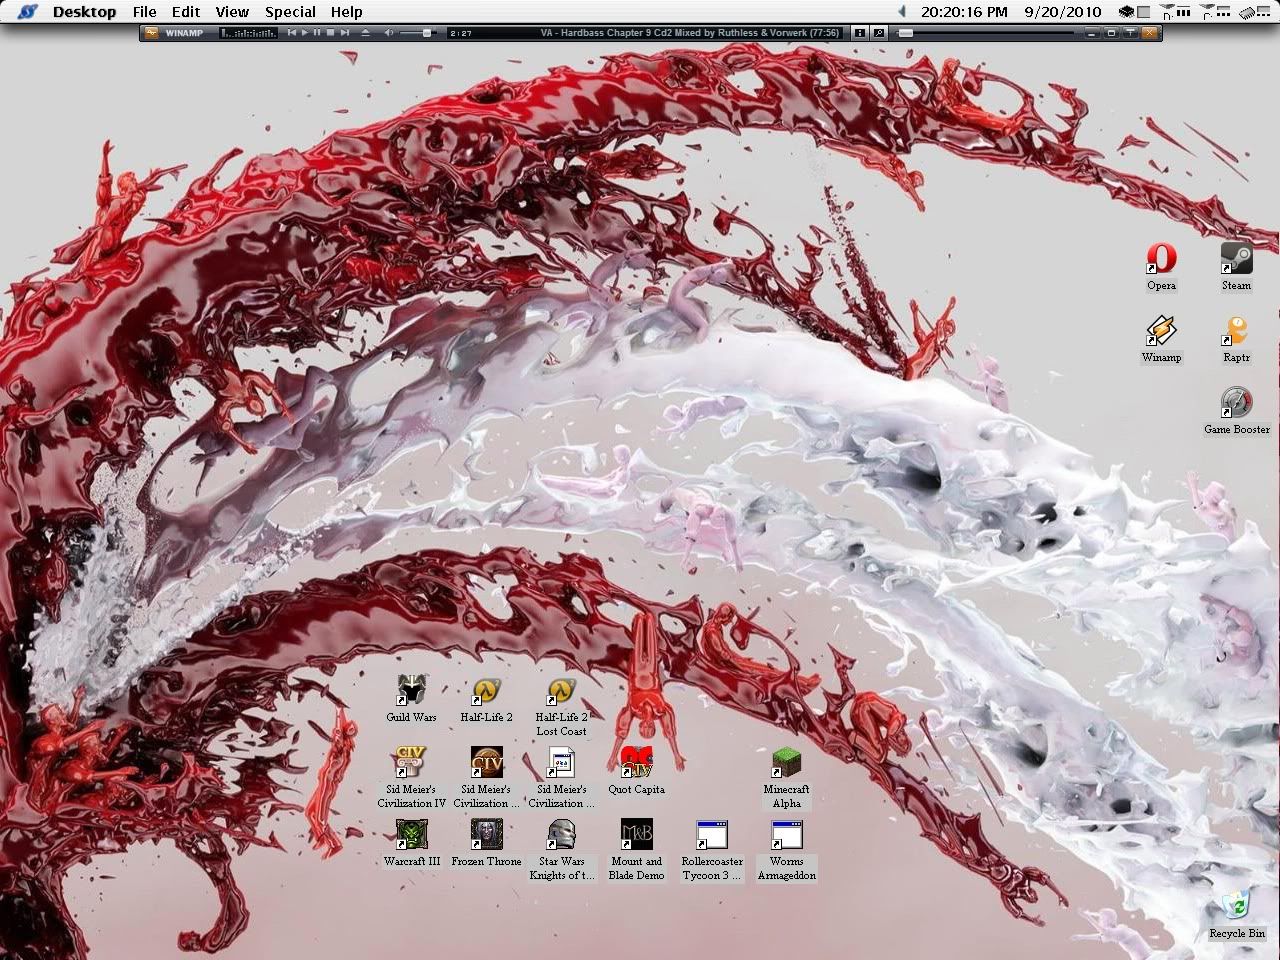Viewport: 1280px width, 960px height.
Task: Select Star Wars Knights icon
Action: pos(561,850)
